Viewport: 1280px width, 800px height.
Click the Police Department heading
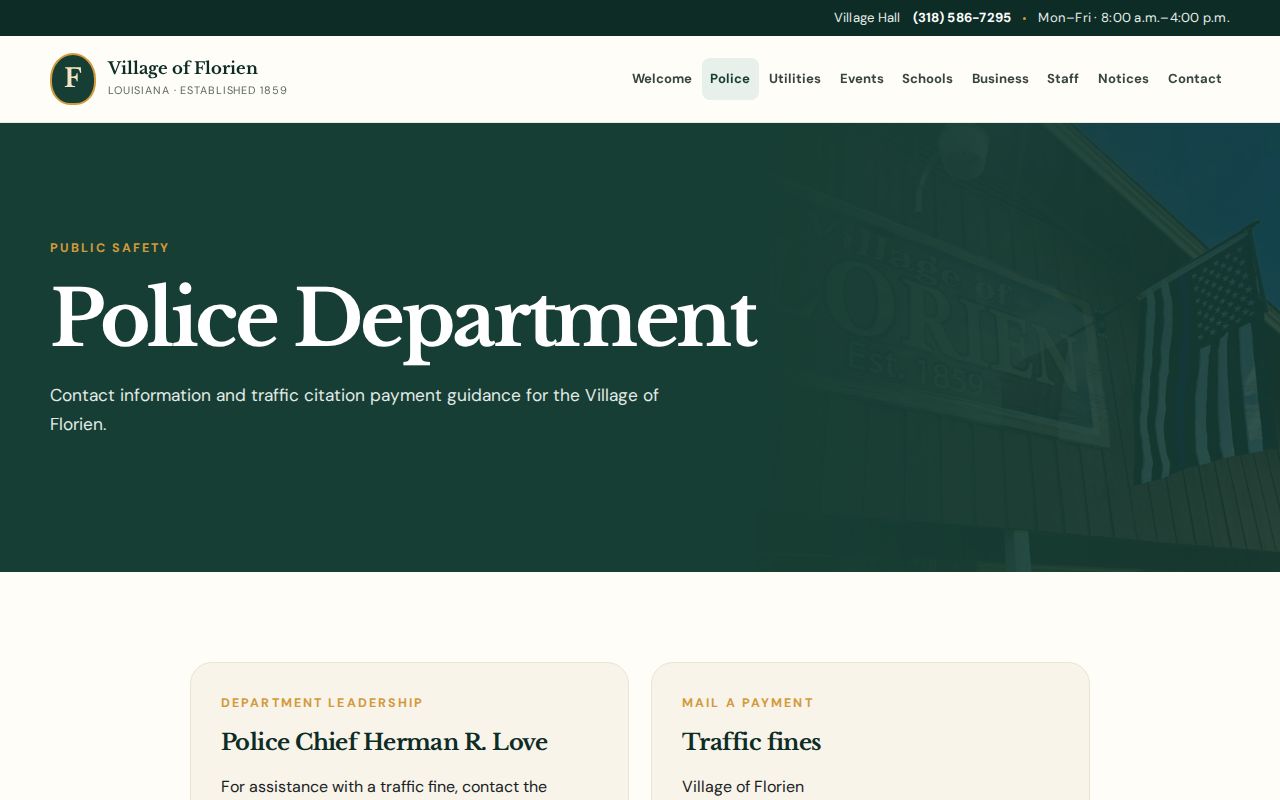pyautogui.click(x=404, y=319)
